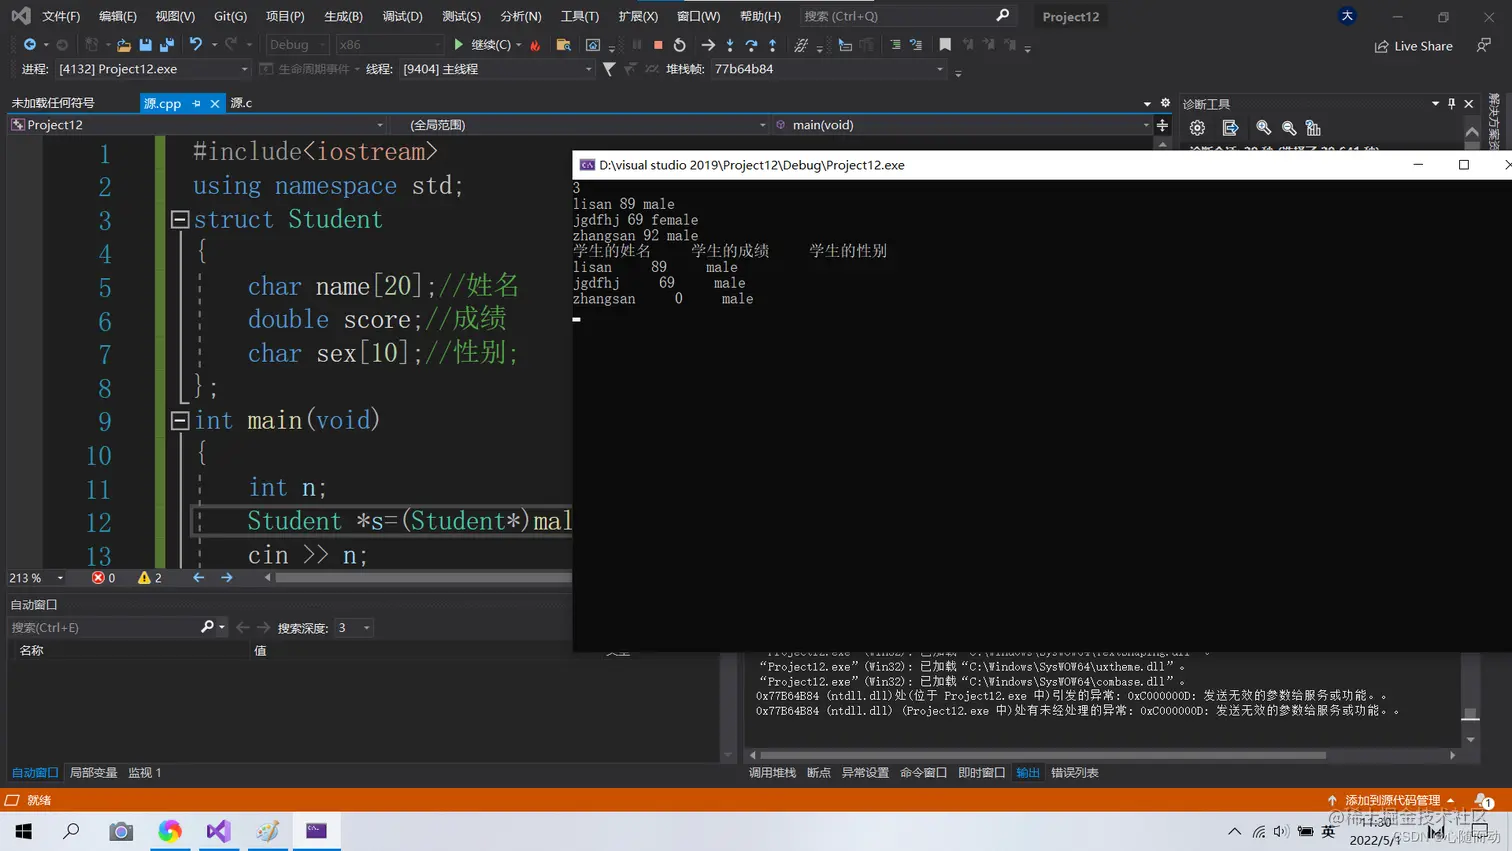This screenshot has height=851, width=1512.
Task: Click the Restart debugging icon
Action: (x=680, y=45)
